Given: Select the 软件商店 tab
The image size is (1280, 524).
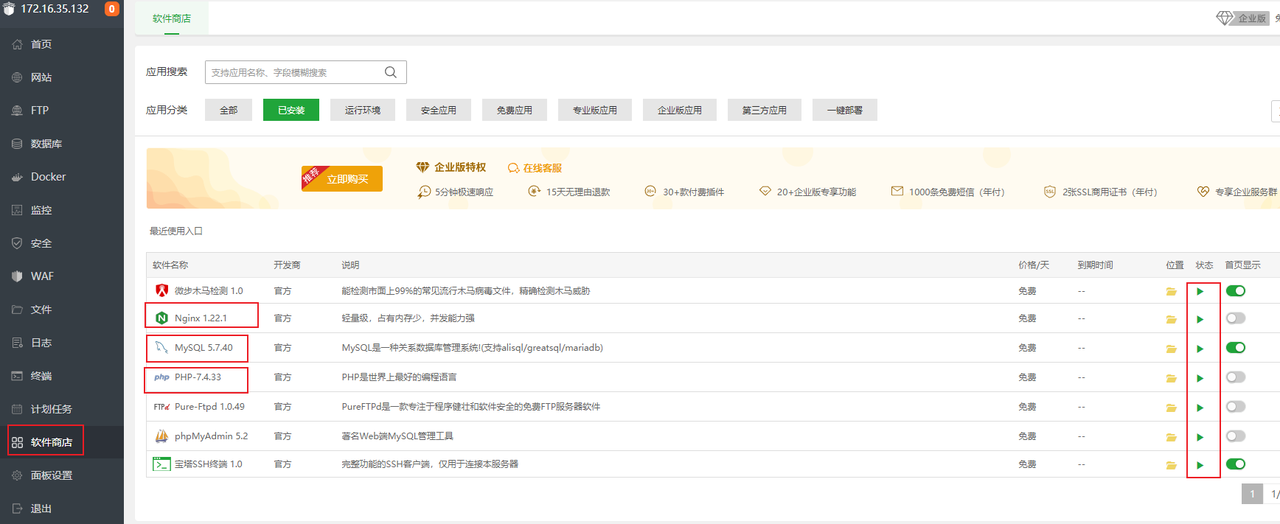Looking at the screenshot, I should point(172,19).
